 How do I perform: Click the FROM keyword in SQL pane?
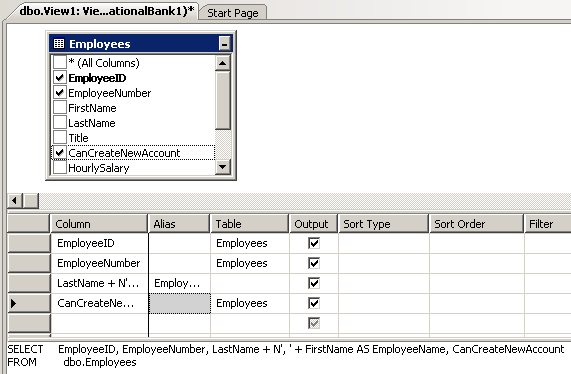tap(22, 362)
